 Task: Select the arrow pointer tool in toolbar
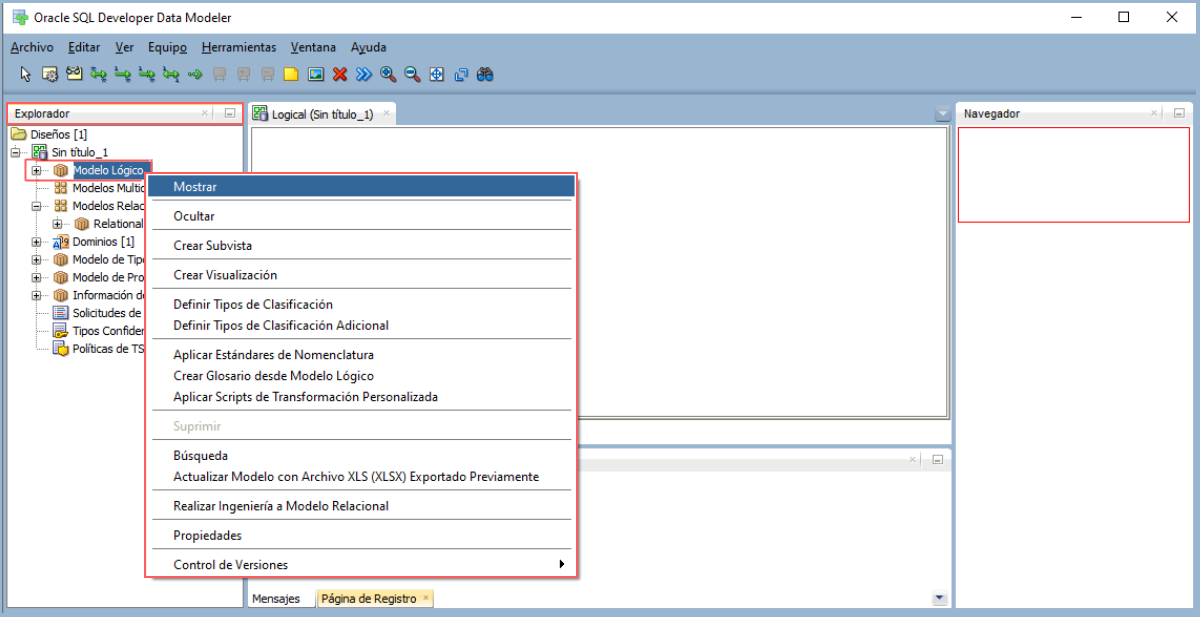(26, 74)
